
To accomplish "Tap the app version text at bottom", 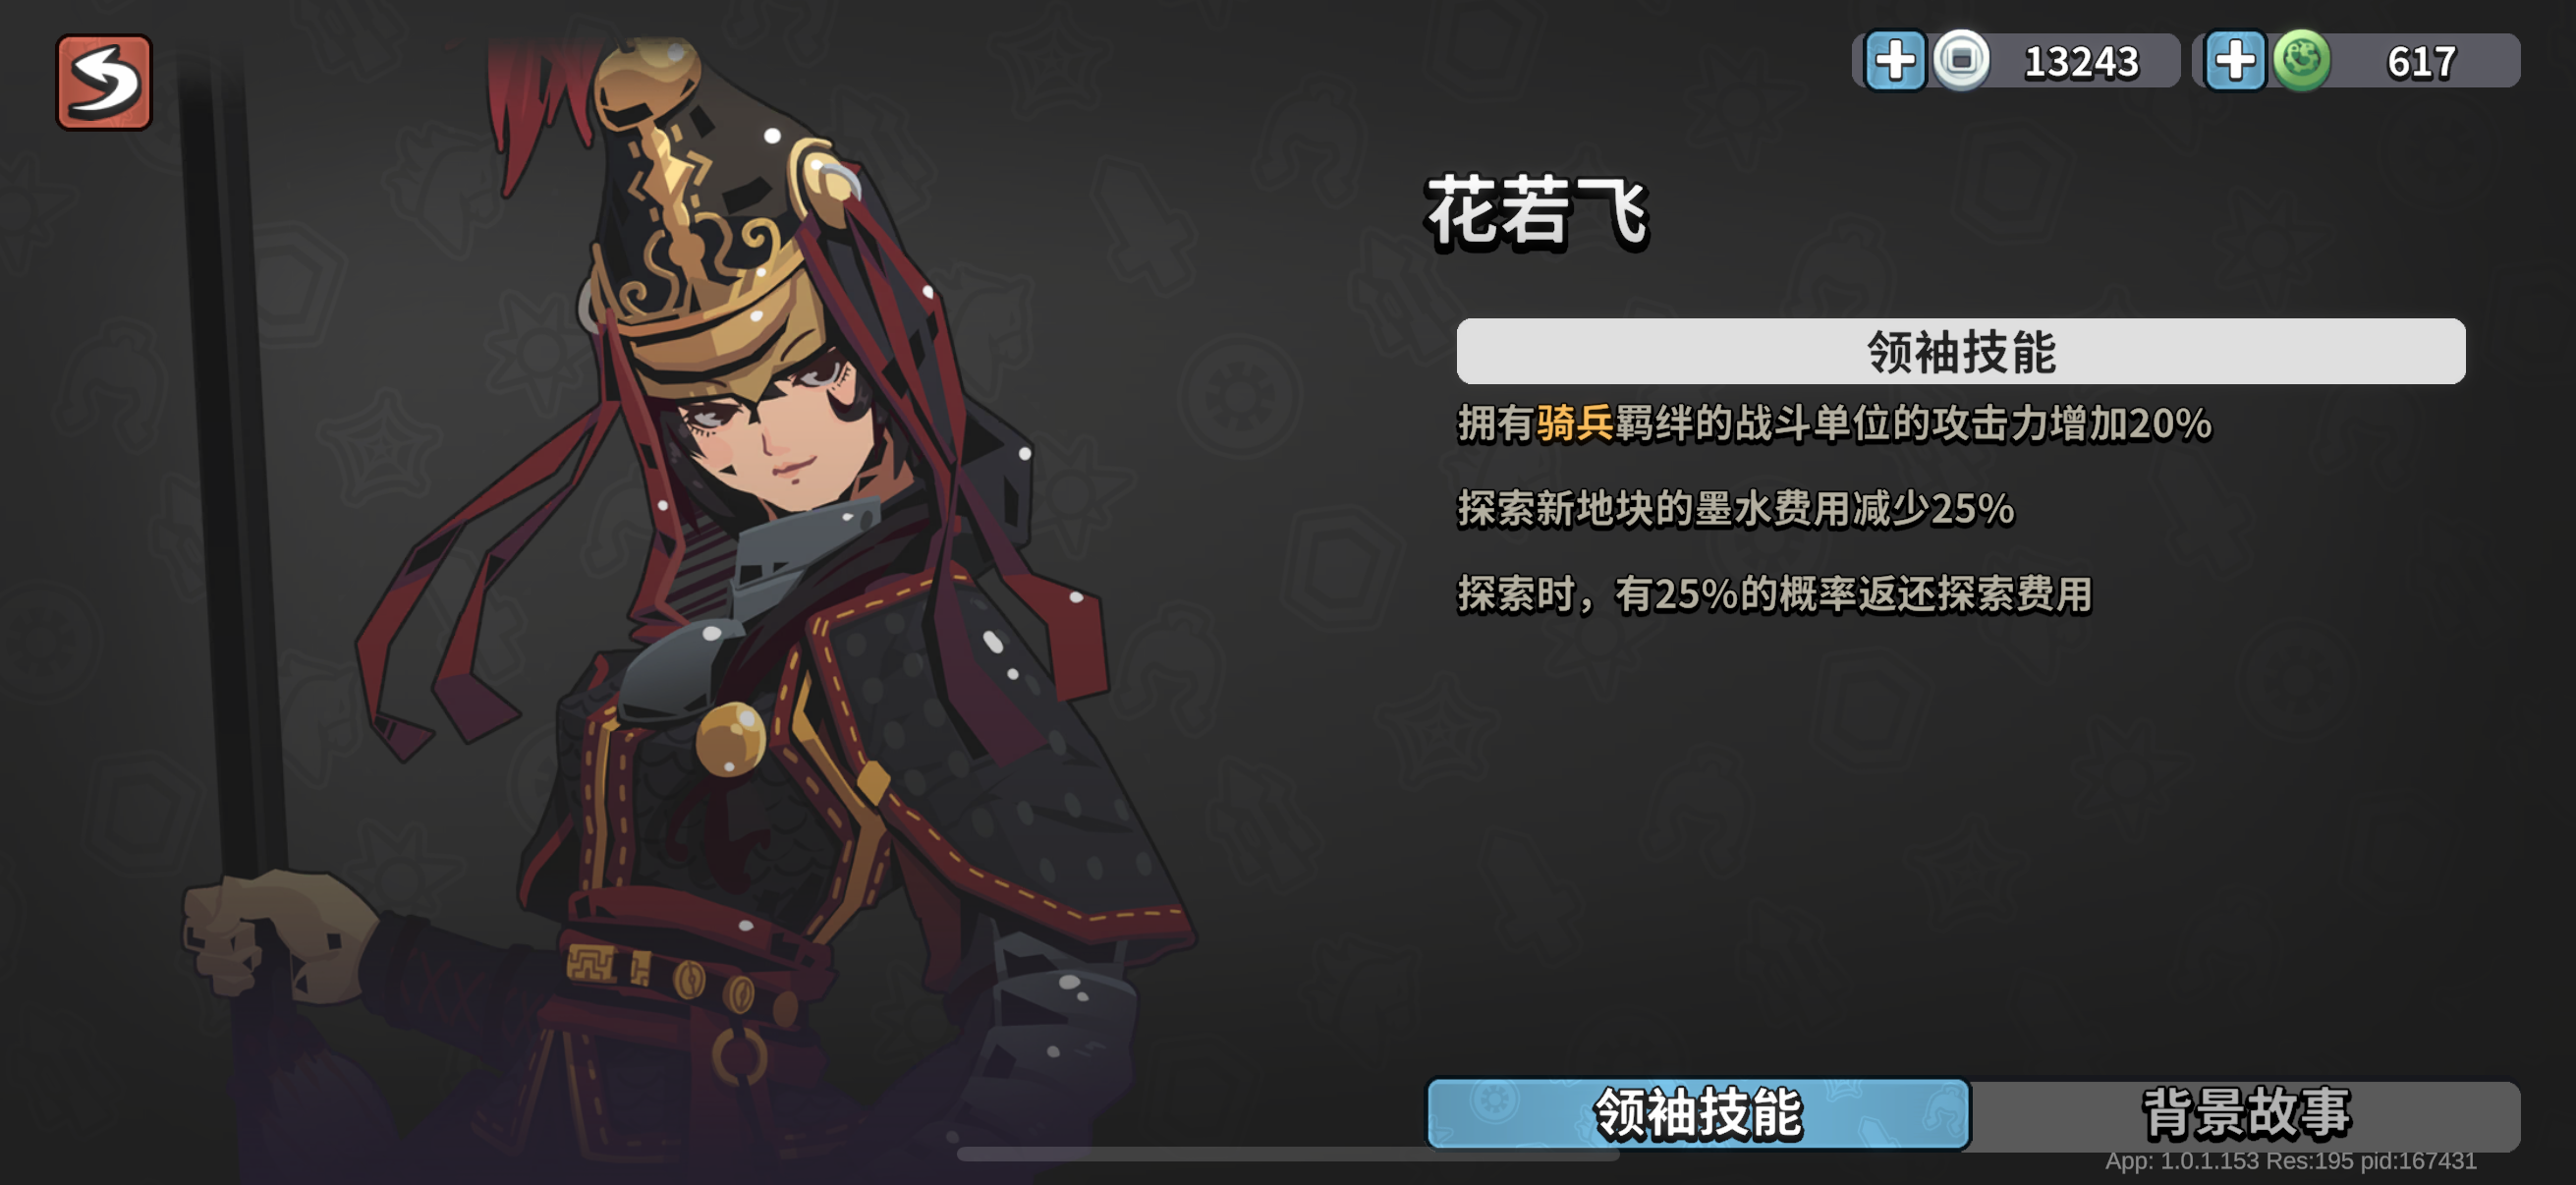I will [2290, 1161].
